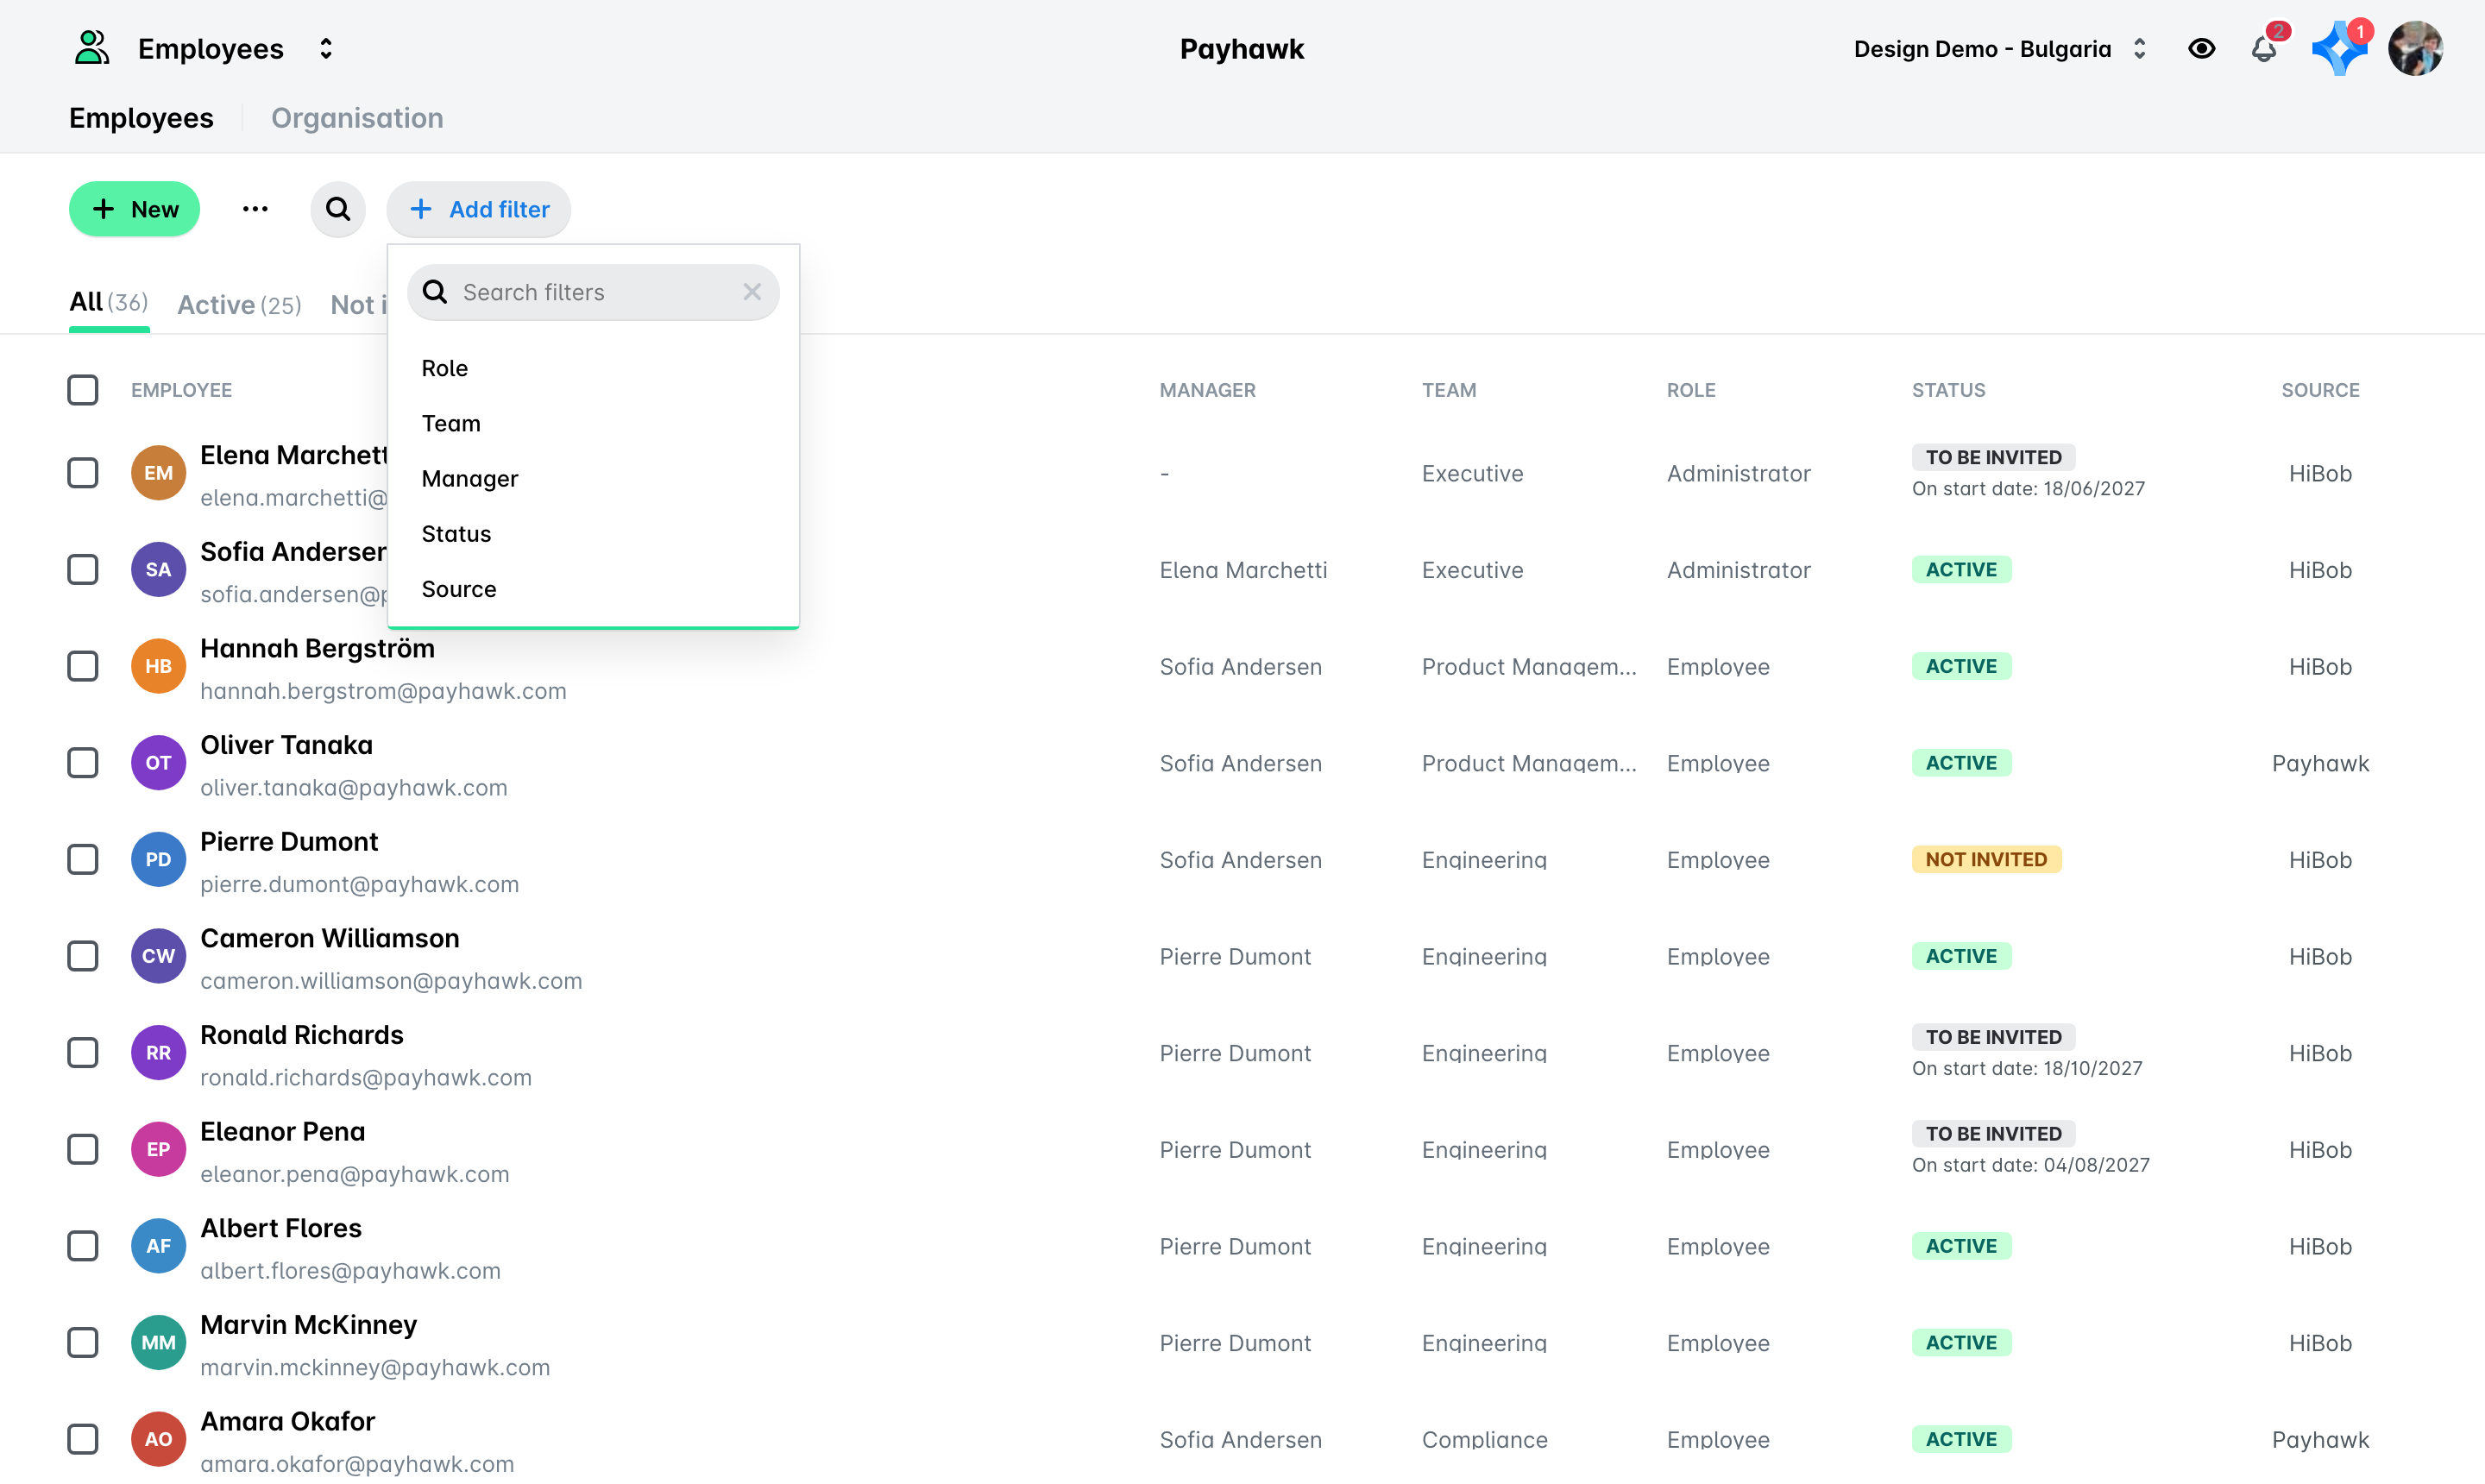Click the CW avatar for Cameron Williamson
2485x1484 pixels.
click(158, 956)
